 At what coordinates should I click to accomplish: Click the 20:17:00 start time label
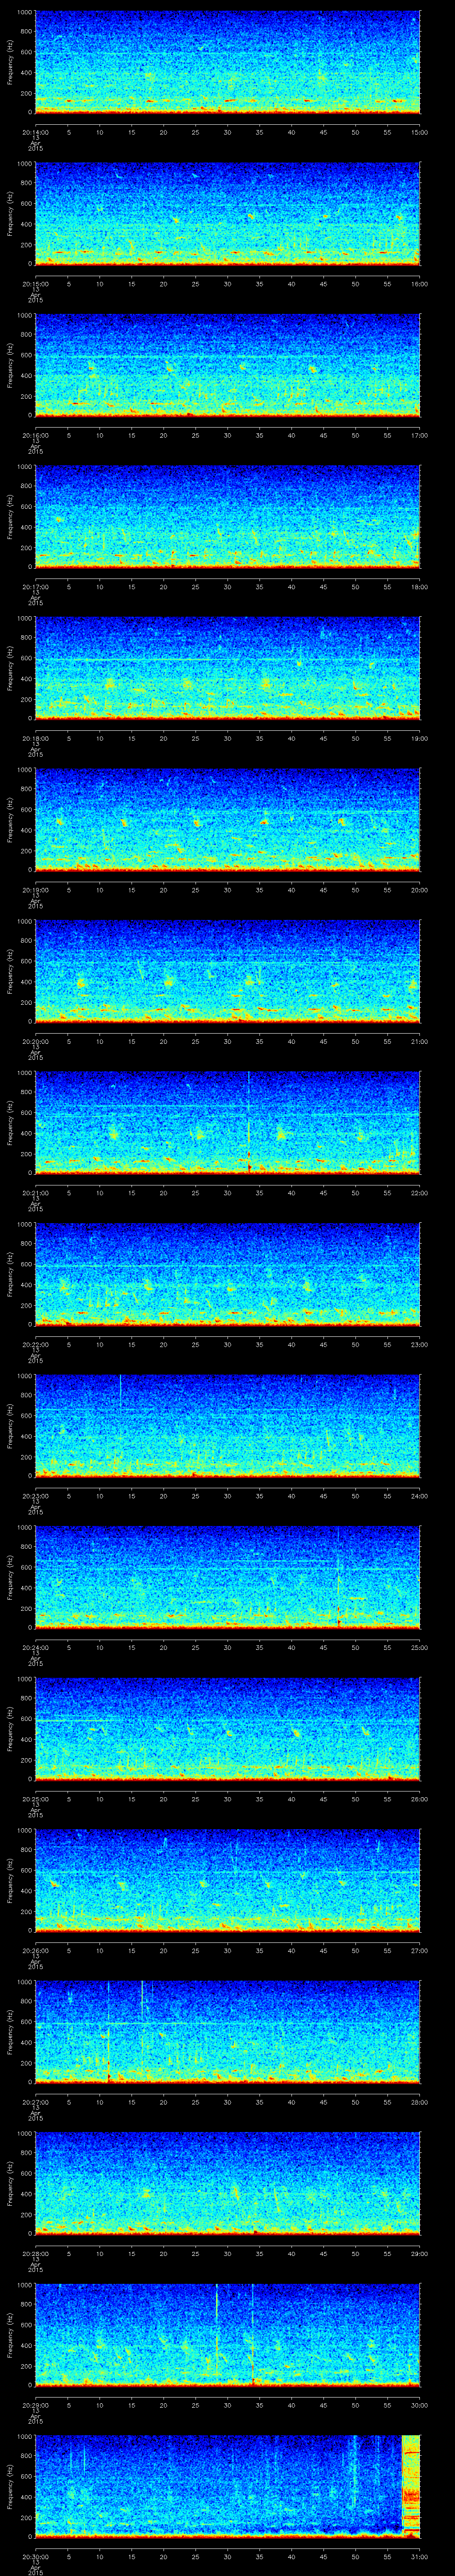(35, 586)
